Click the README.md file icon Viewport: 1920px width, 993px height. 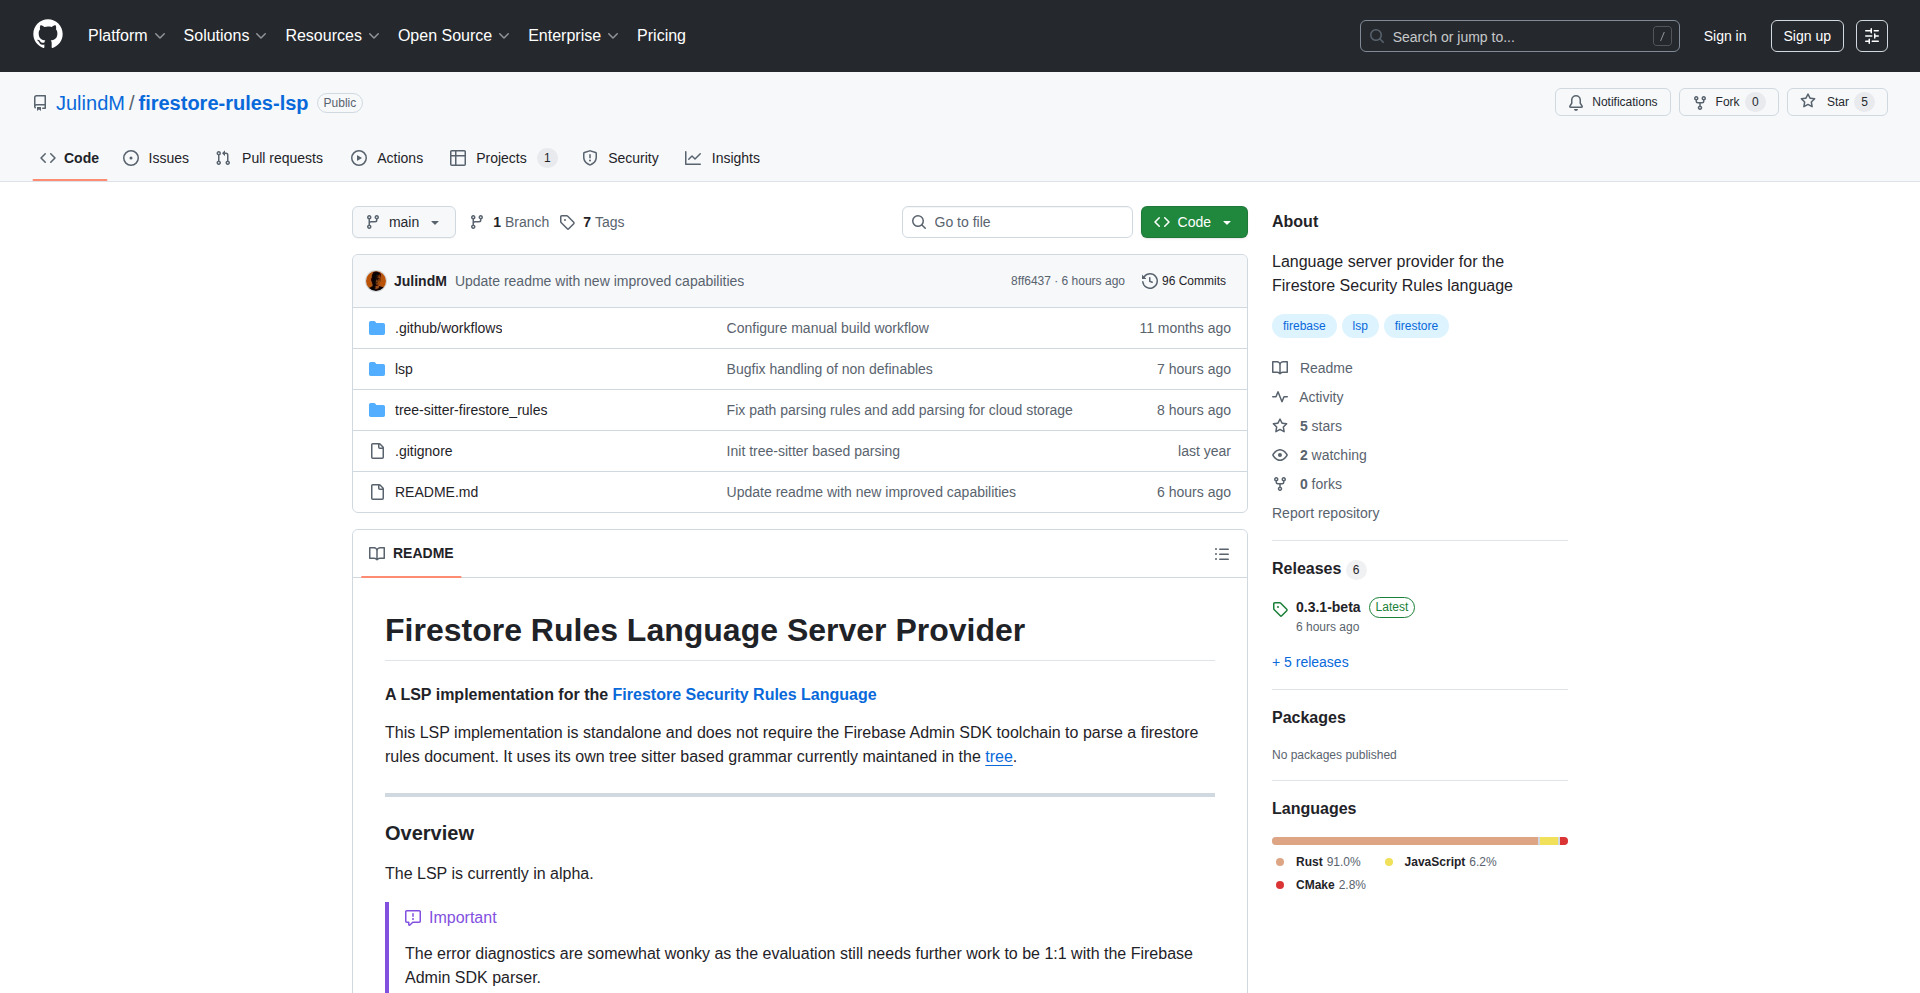(x=377, y=492)
